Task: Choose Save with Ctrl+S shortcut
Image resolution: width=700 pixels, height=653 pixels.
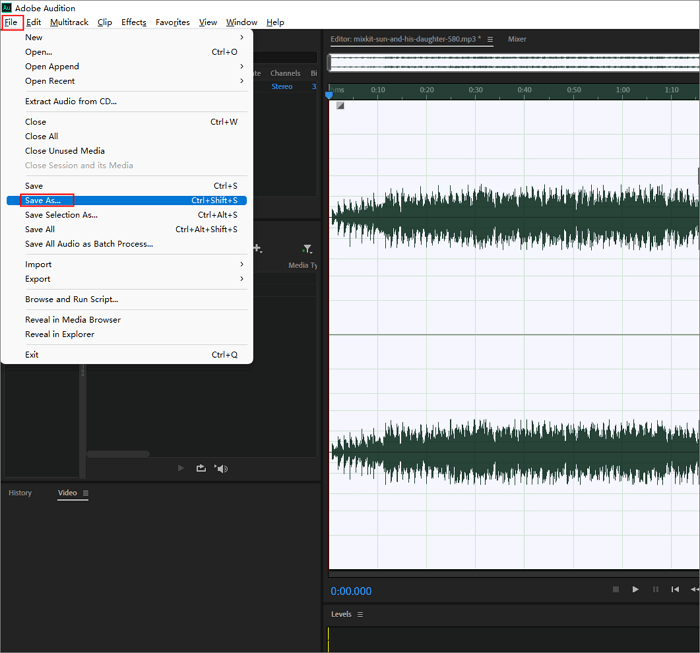Action: (x=127, y=186)
